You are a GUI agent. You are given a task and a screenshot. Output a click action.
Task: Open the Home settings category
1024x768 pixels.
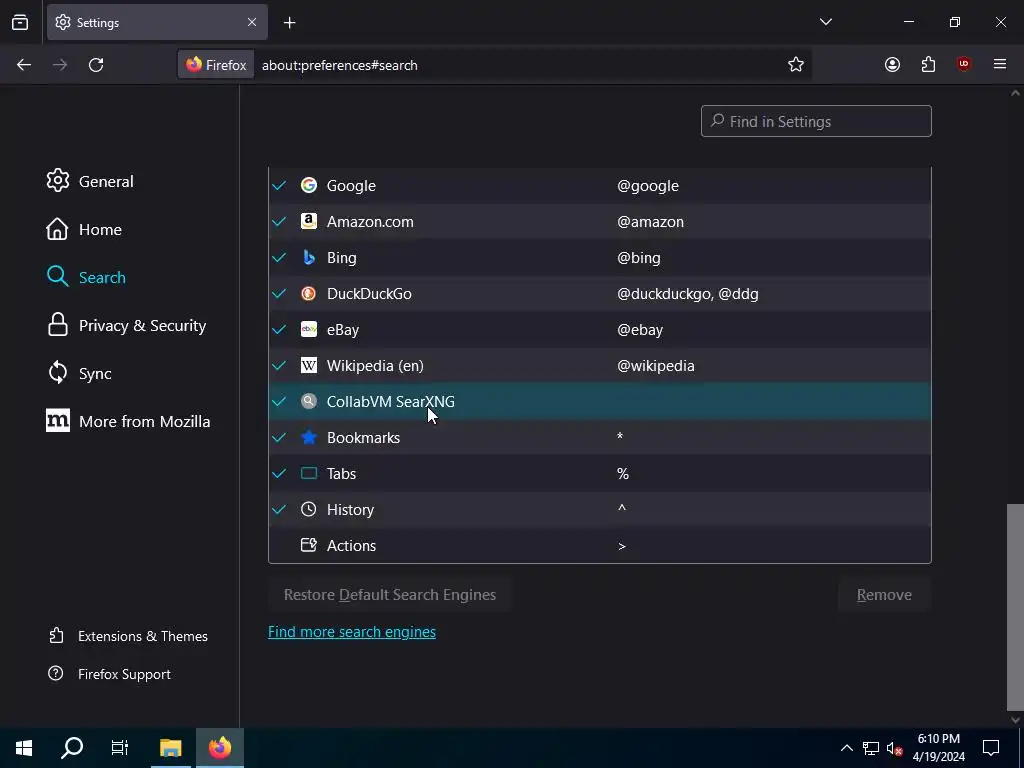84,229
